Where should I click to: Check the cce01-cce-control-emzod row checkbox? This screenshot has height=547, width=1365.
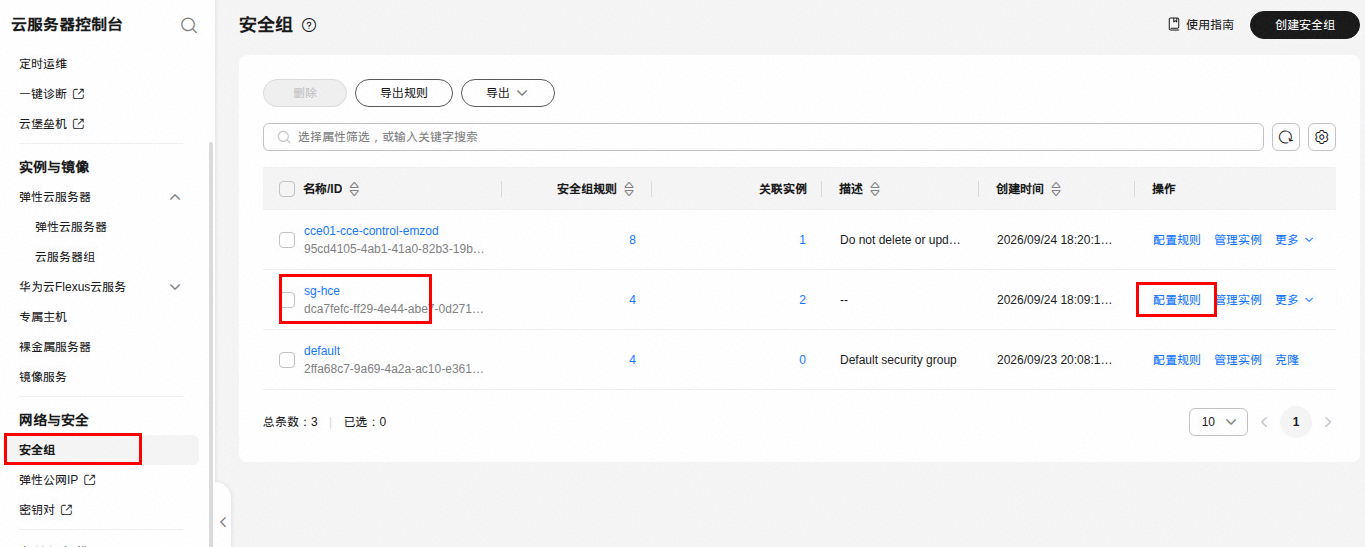click(x=287, y=240)
